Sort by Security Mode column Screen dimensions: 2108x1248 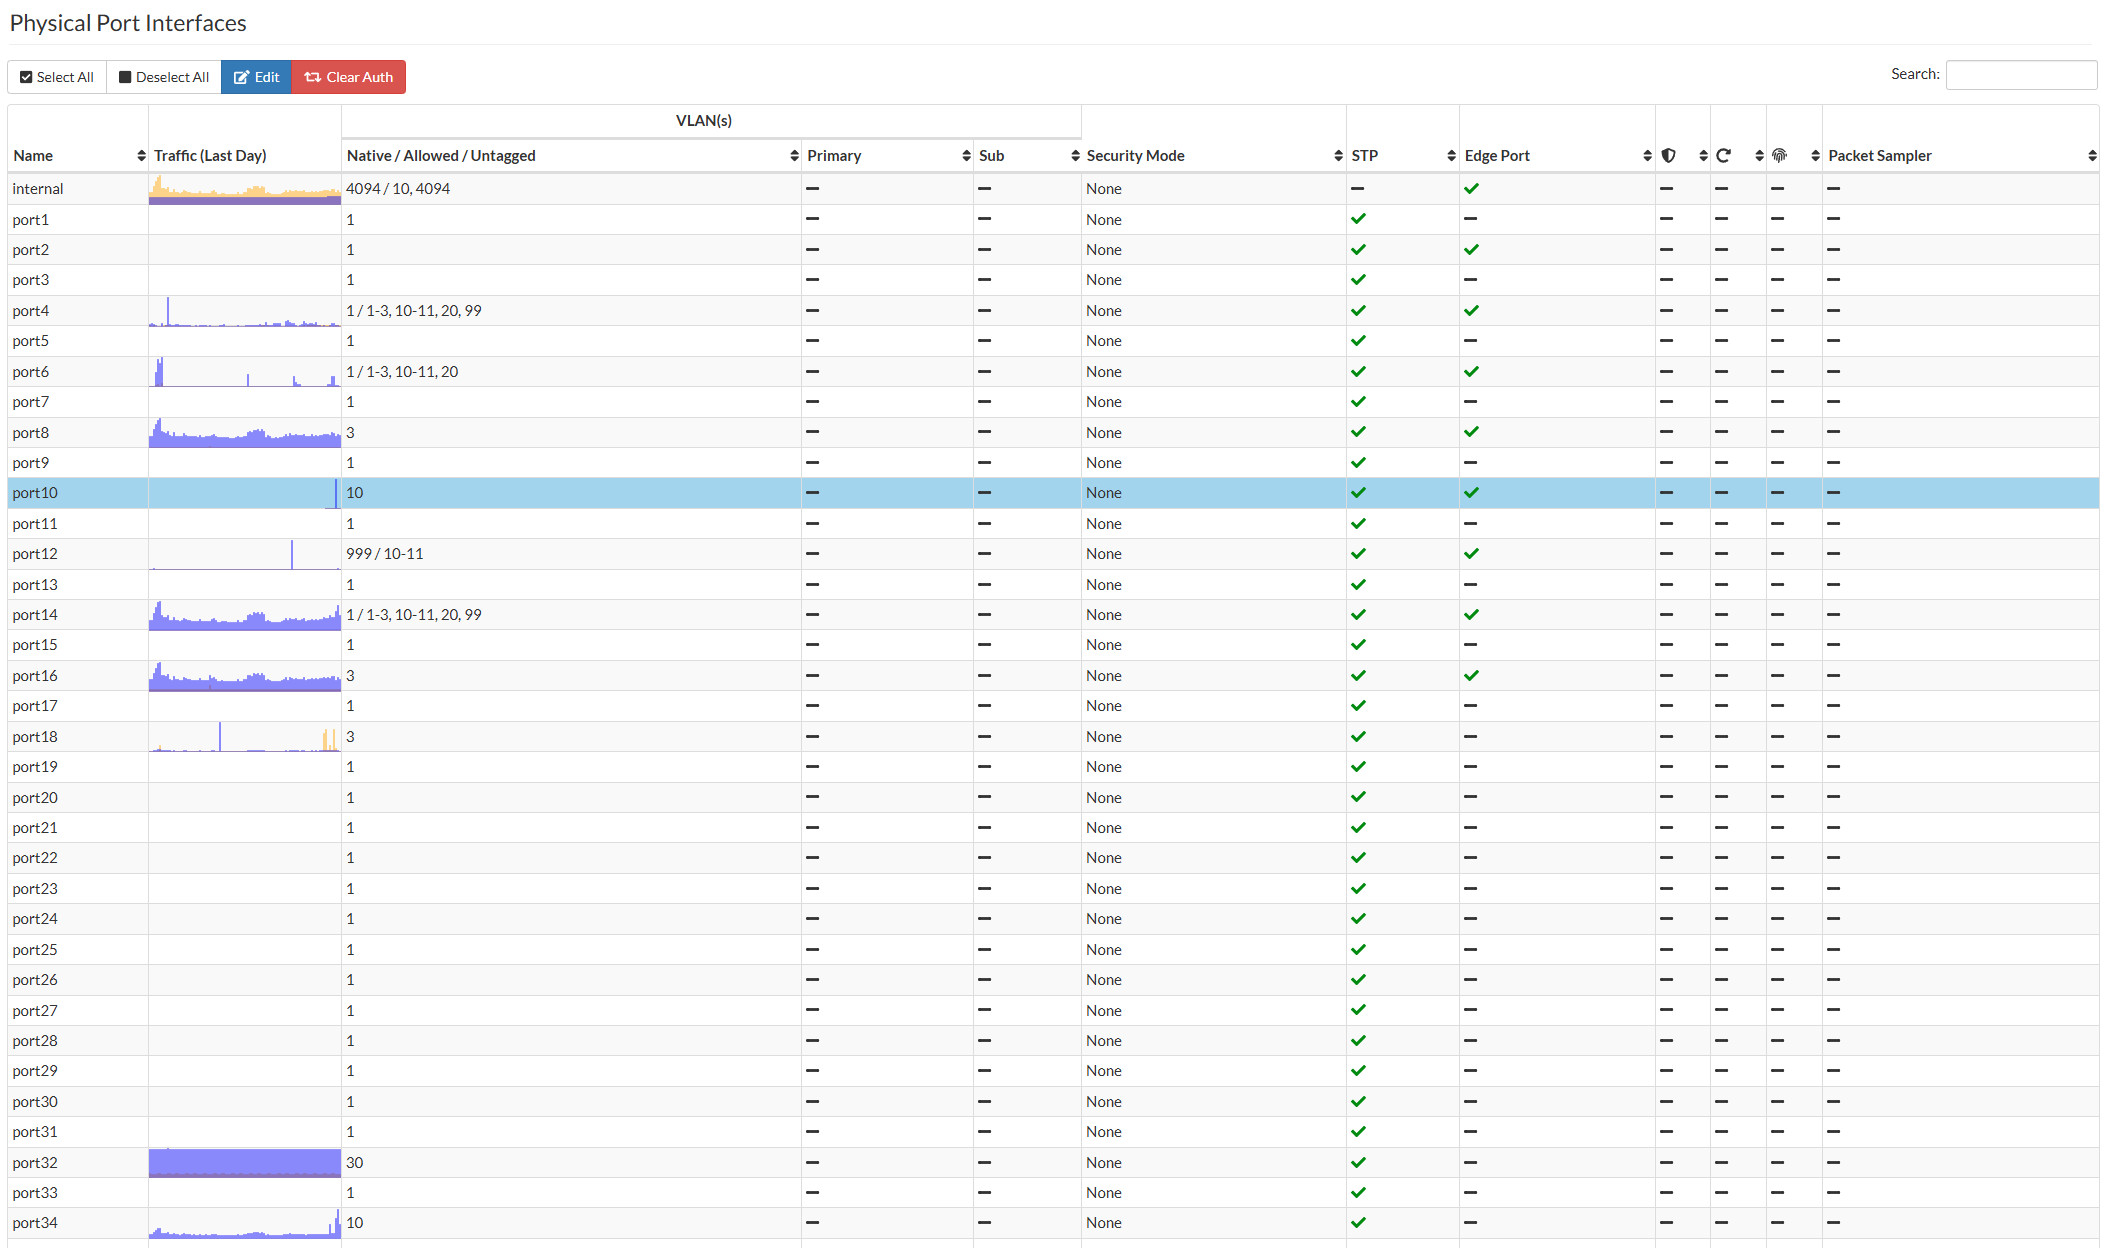1213,155
